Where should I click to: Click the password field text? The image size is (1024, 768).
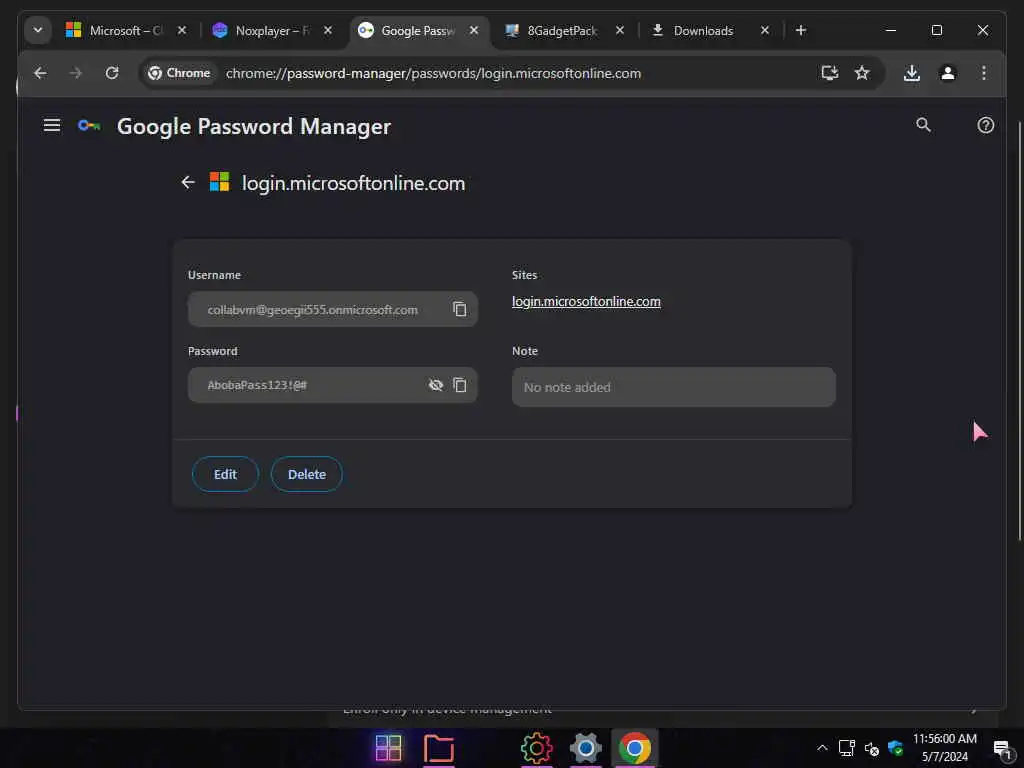point(257,385)
